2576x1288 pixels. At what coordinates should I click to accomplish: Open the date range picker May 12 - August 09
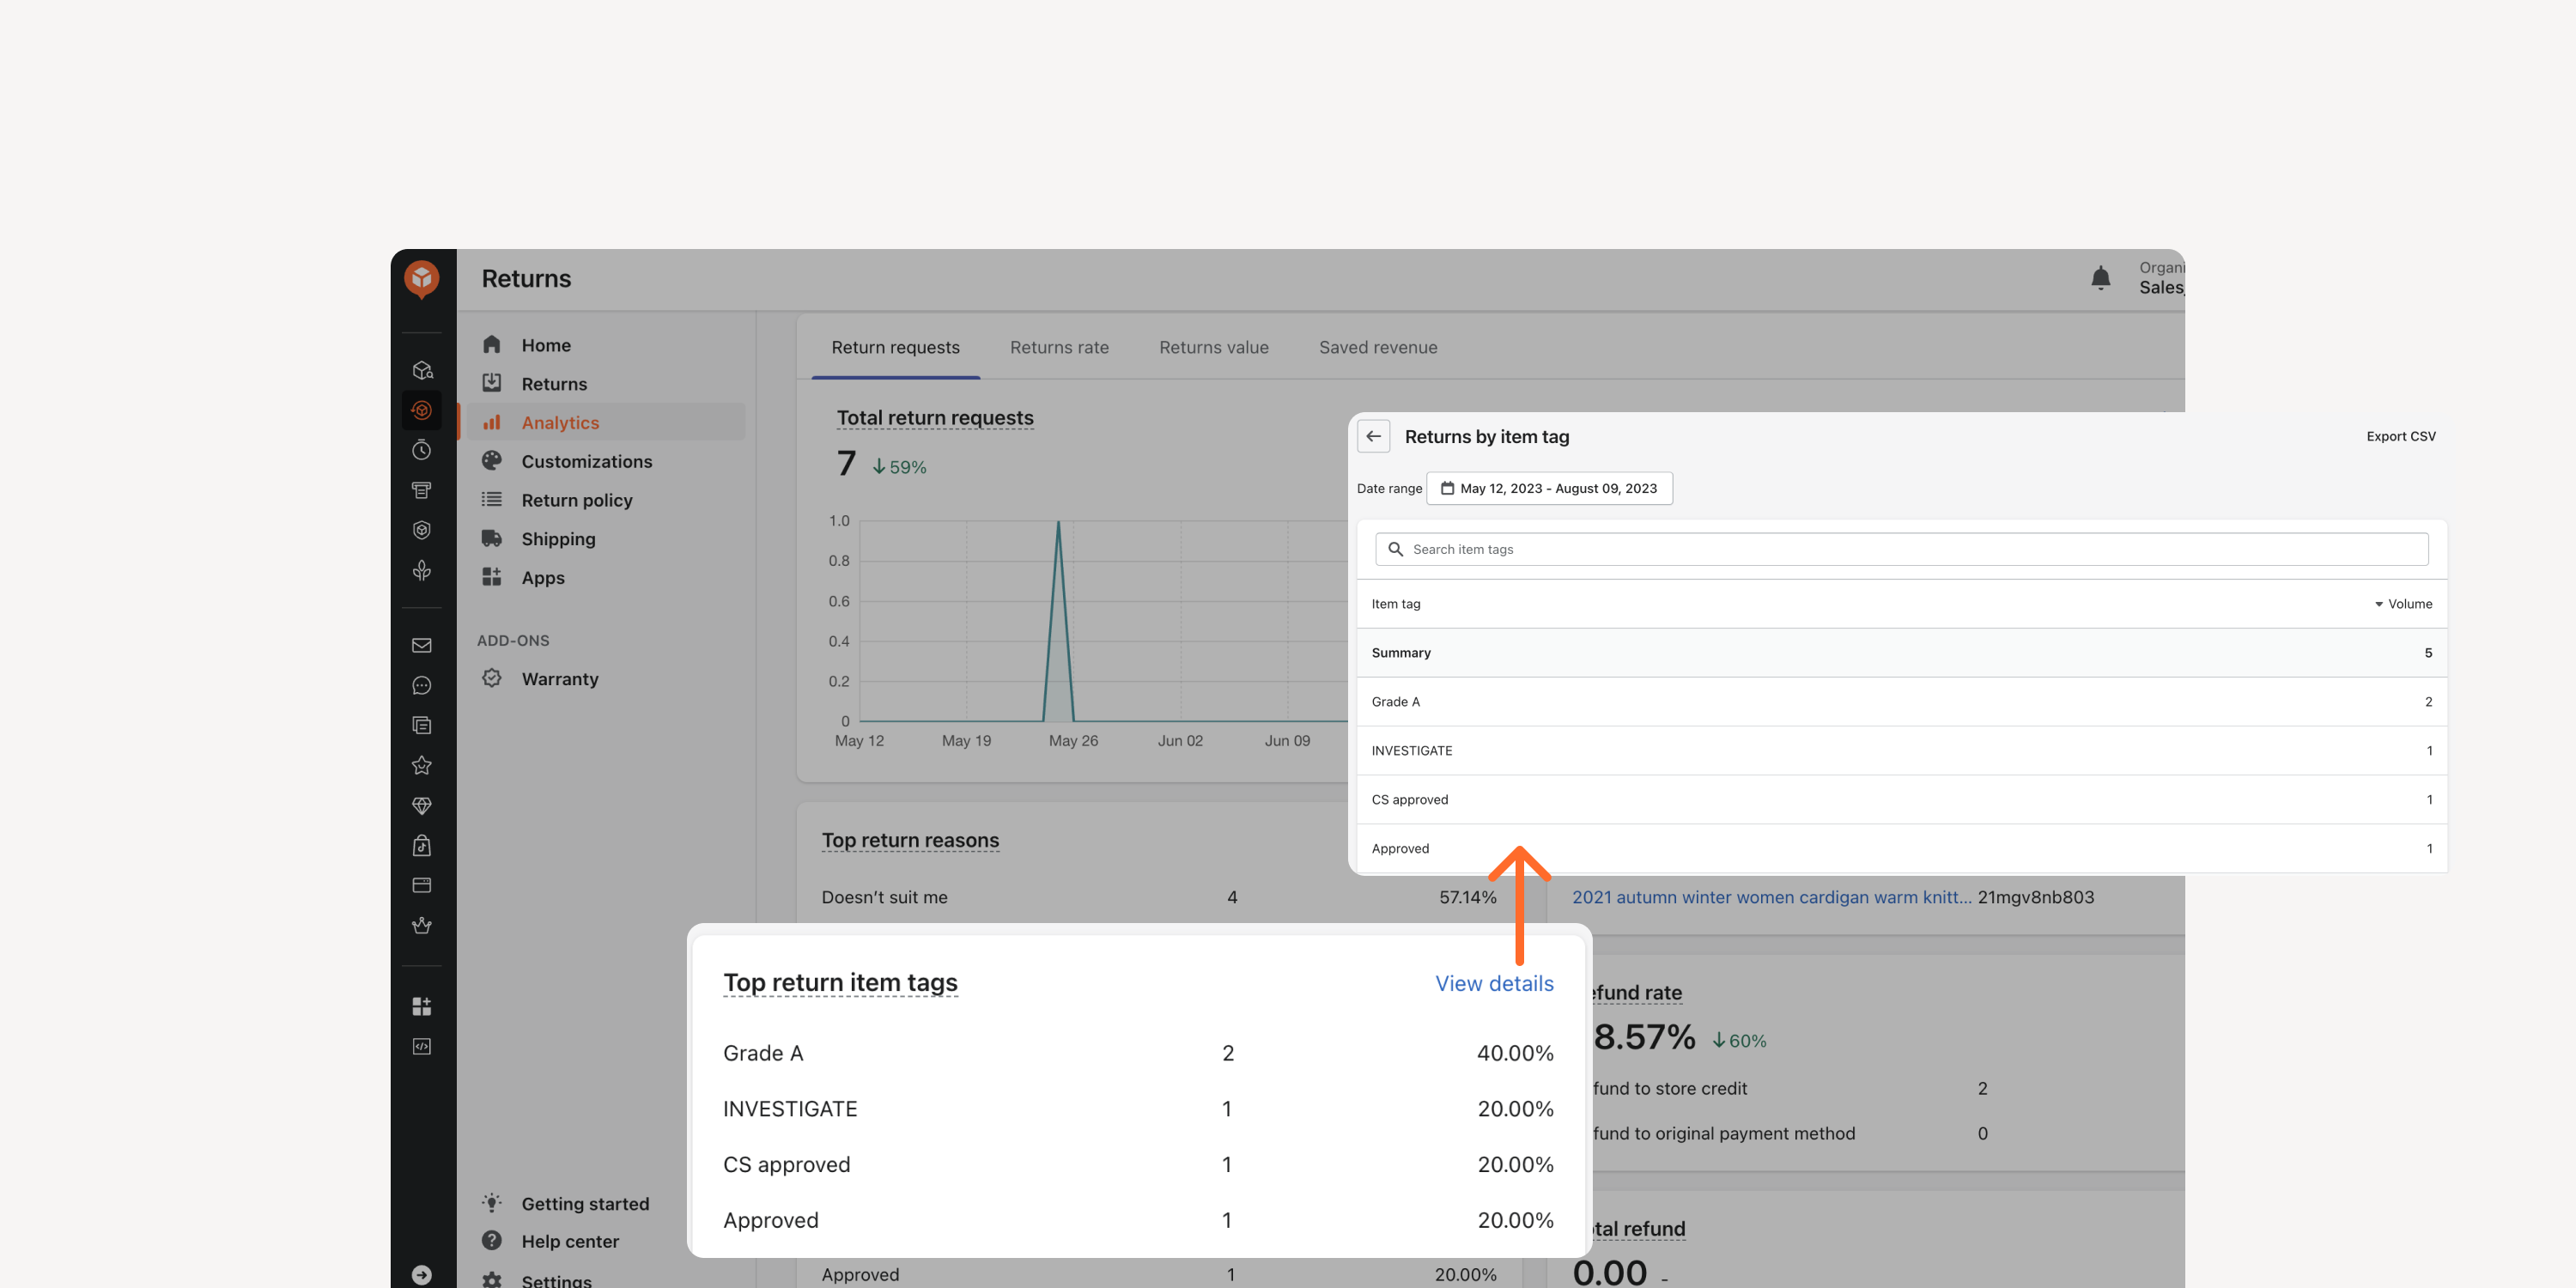click(1549, 488)
